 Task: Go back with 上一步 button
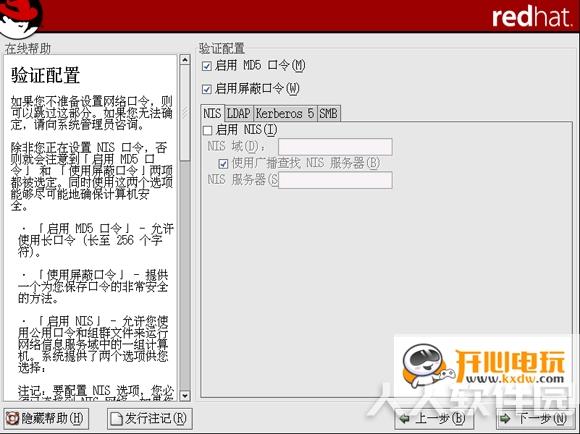pos(434,419)
